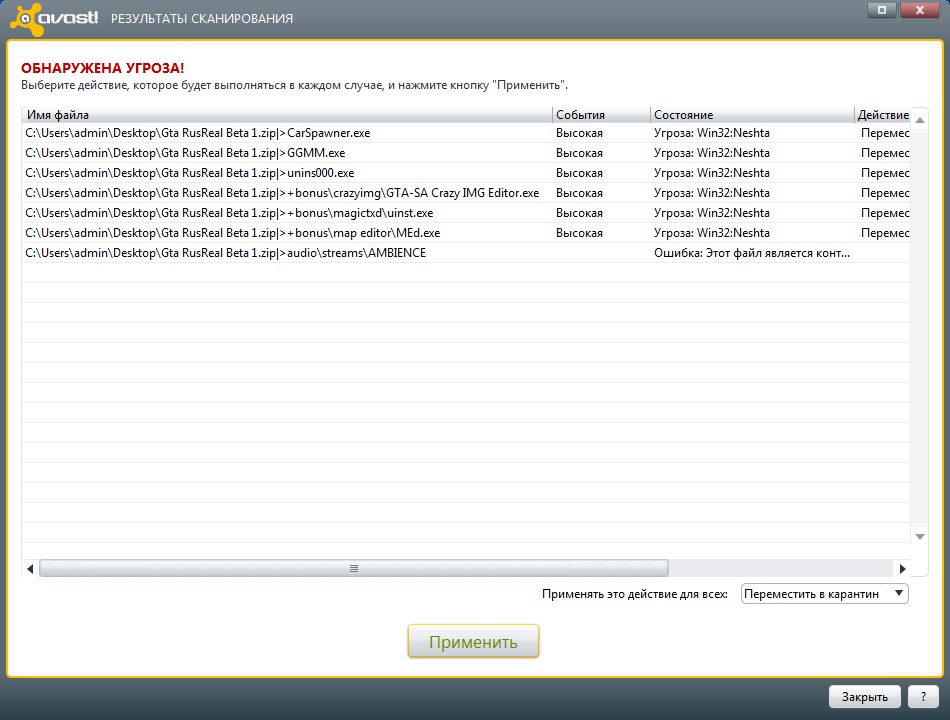Click the avast! logo in title bar

click(x=52, y=18)
